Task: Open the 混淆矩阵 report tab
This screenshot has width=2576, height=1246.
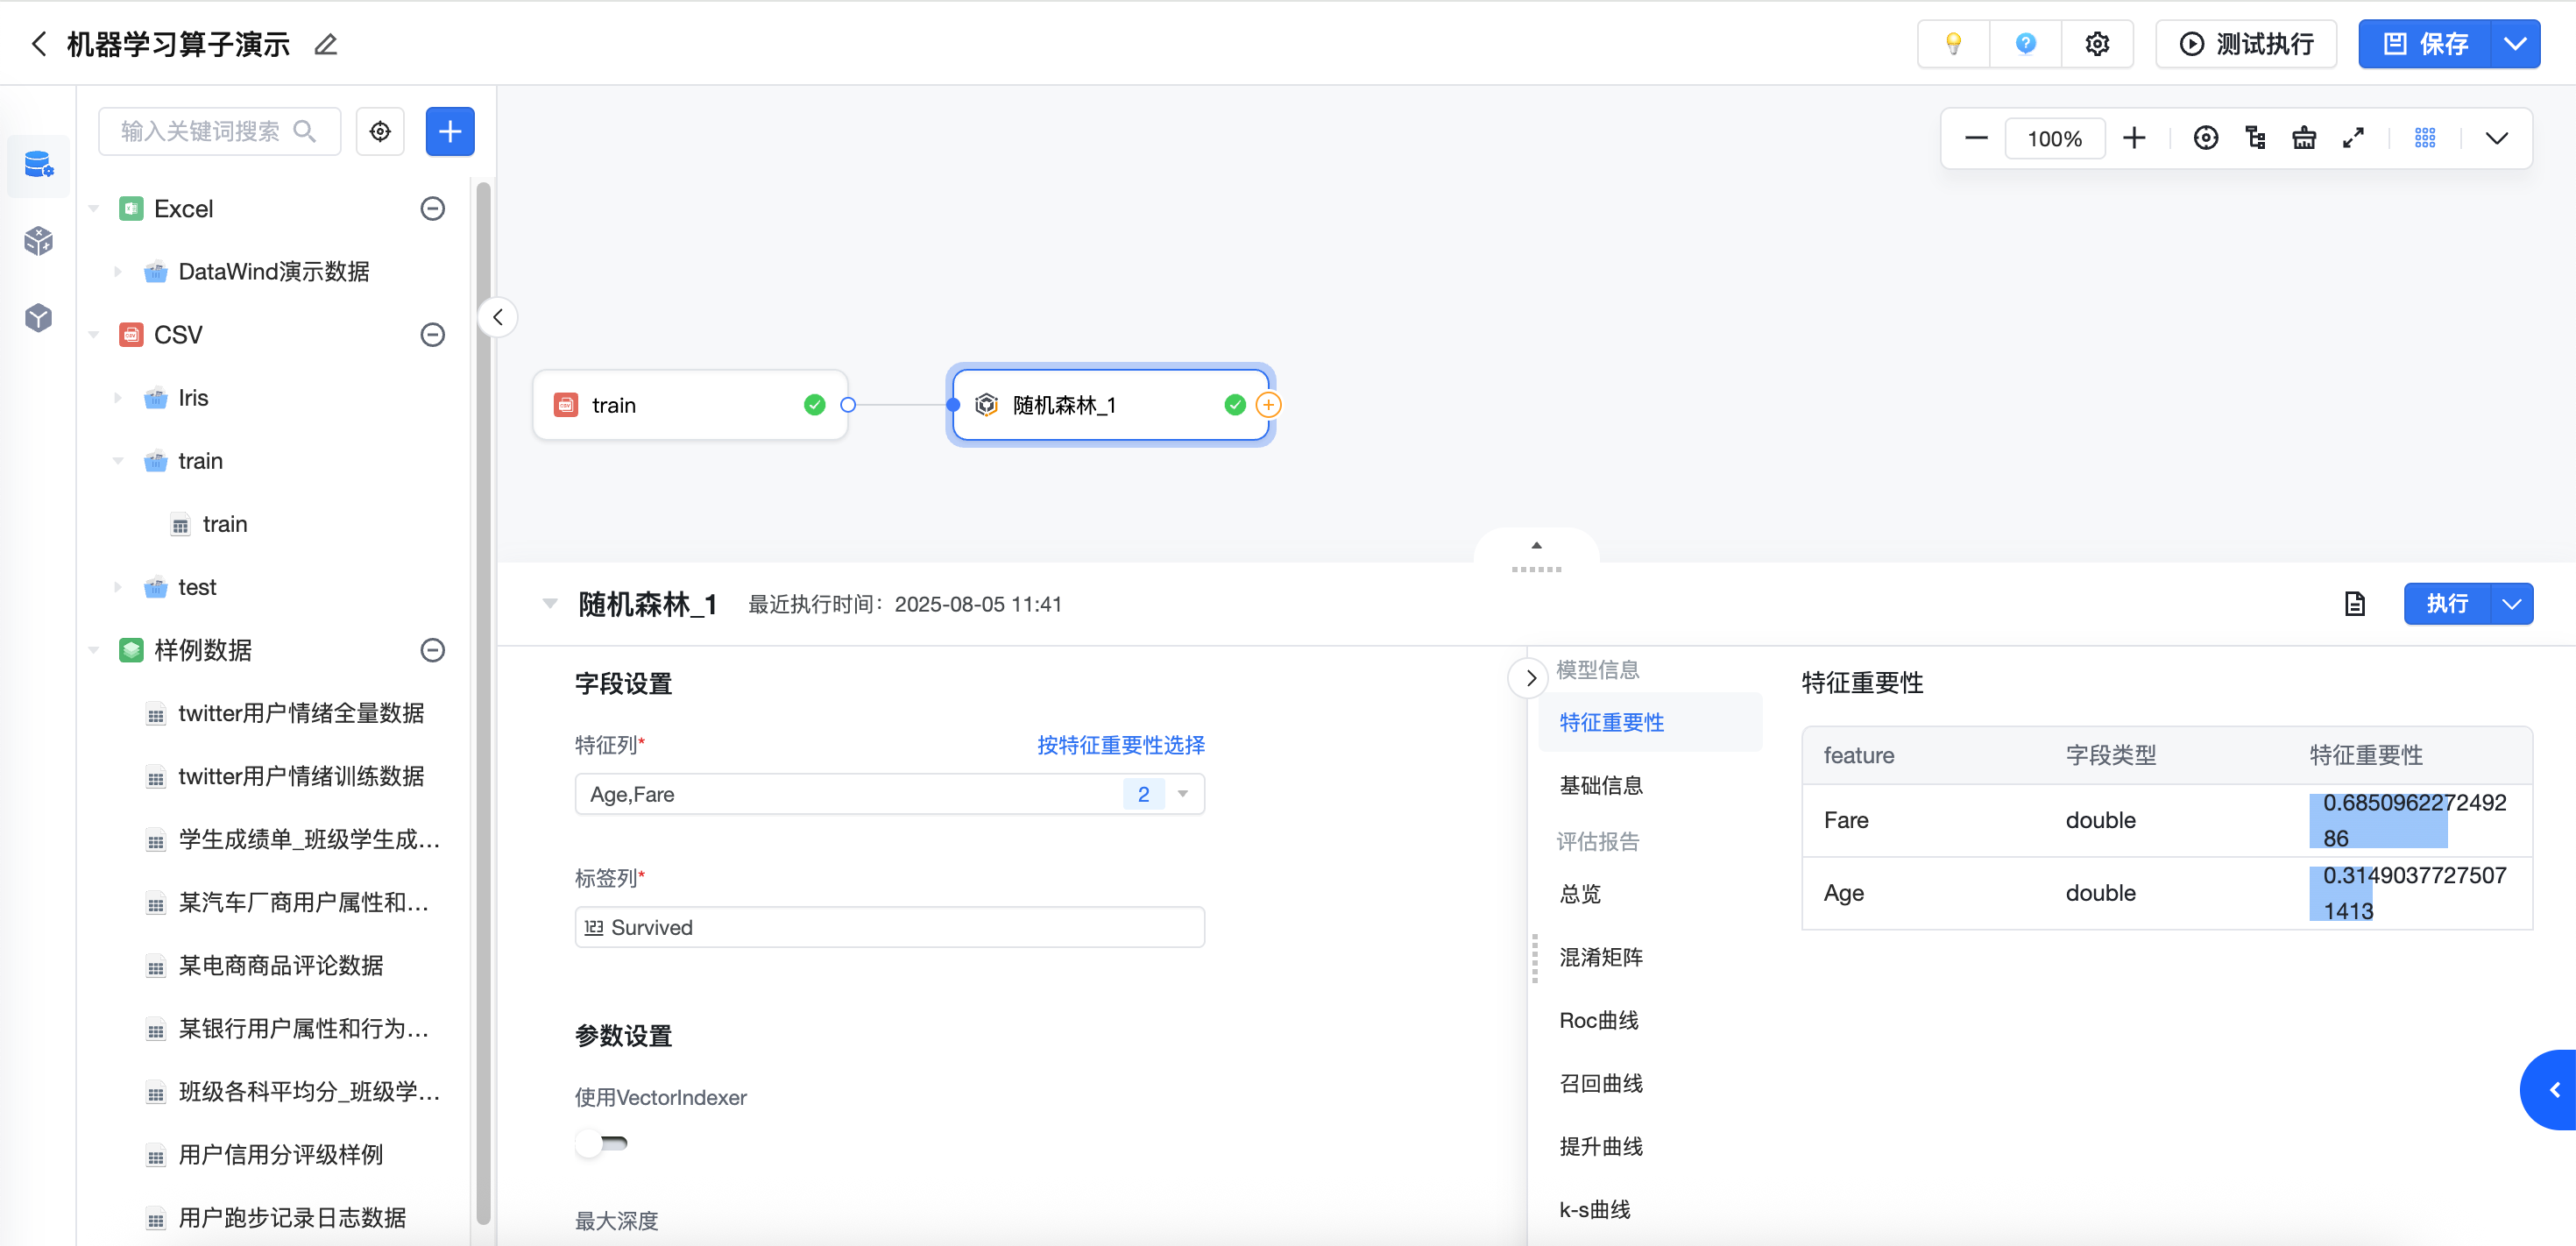Action: click(x=1601, y=957)
